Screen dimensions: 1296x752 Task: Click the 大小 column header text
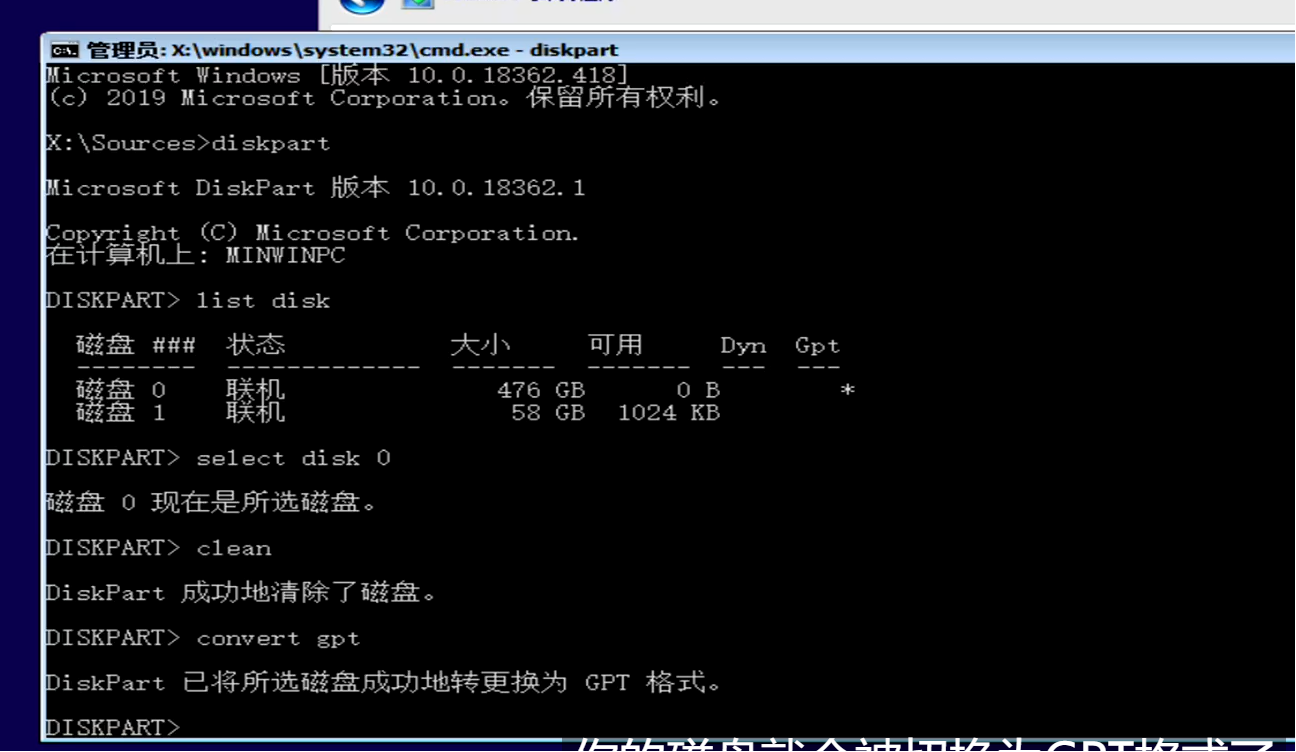480,345
